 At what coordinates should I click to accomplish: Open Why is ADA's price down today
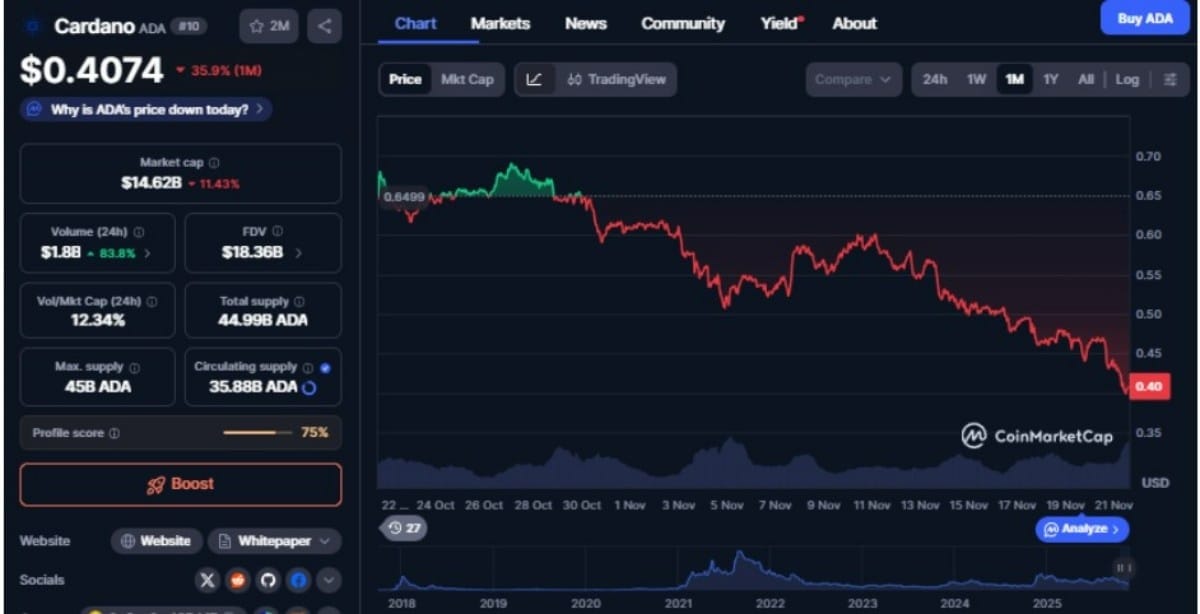point(146,110)
